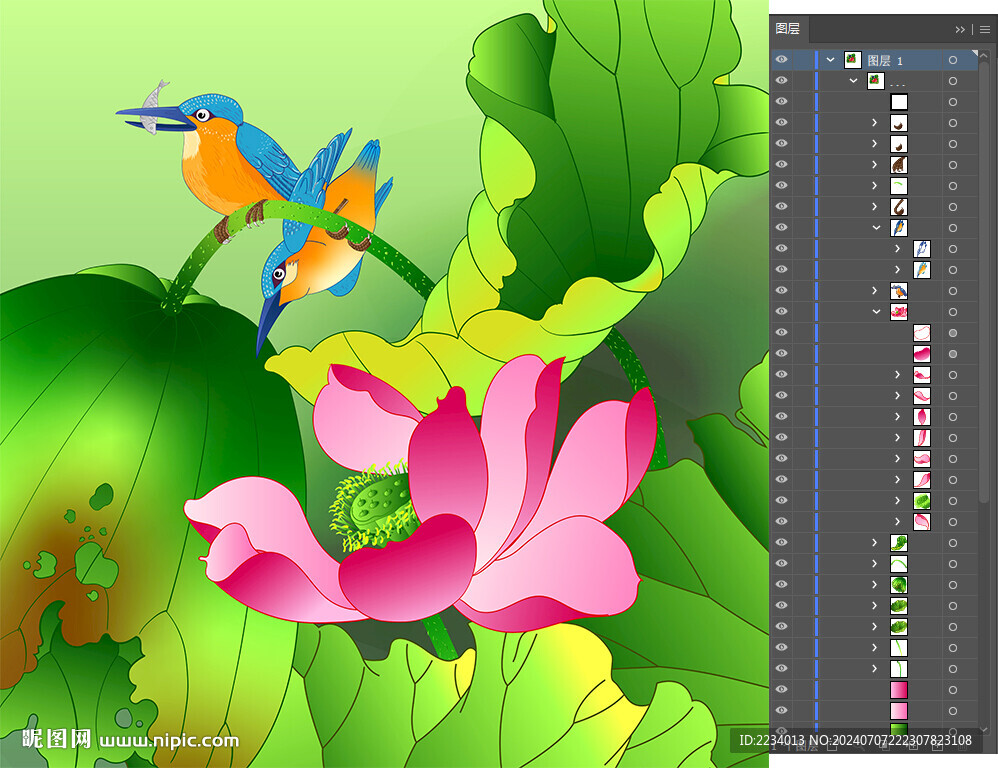This screenshot has width=998, height=768.
Task: Hide the brown claws cluster sublayer
Action: [782, 165]
